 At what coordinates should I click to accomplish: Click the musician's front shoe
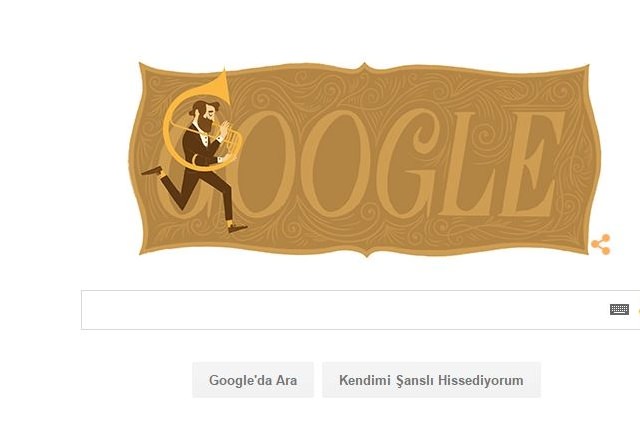click(237, 228)
